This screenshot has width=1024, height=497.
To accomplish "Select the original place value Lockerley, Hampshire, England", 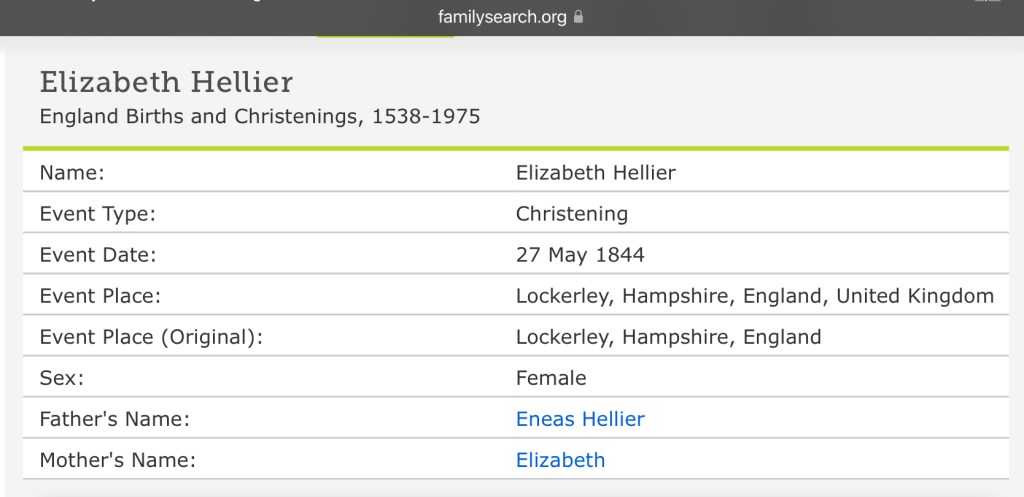I will point(668,337).
